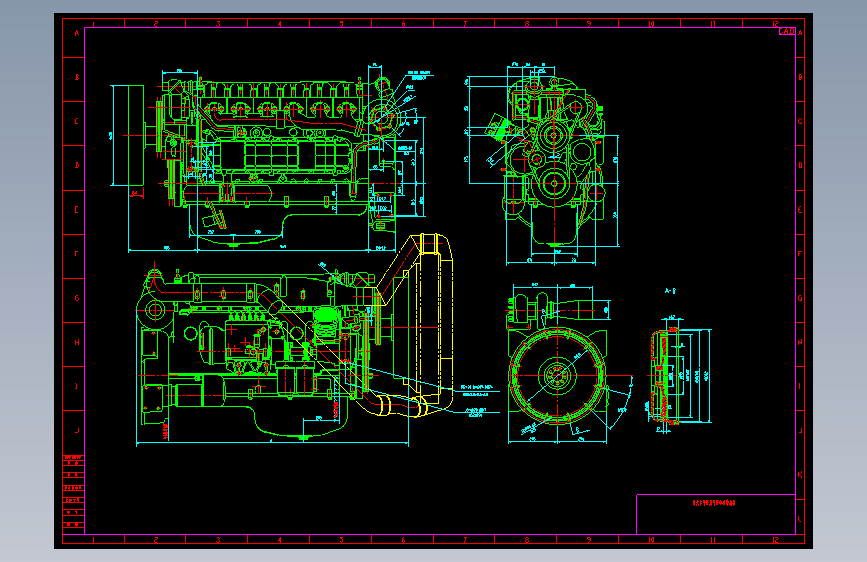Click zone letter D on left border
The image size is (867, 562).
pyautogui.click(x=77, y=165)
